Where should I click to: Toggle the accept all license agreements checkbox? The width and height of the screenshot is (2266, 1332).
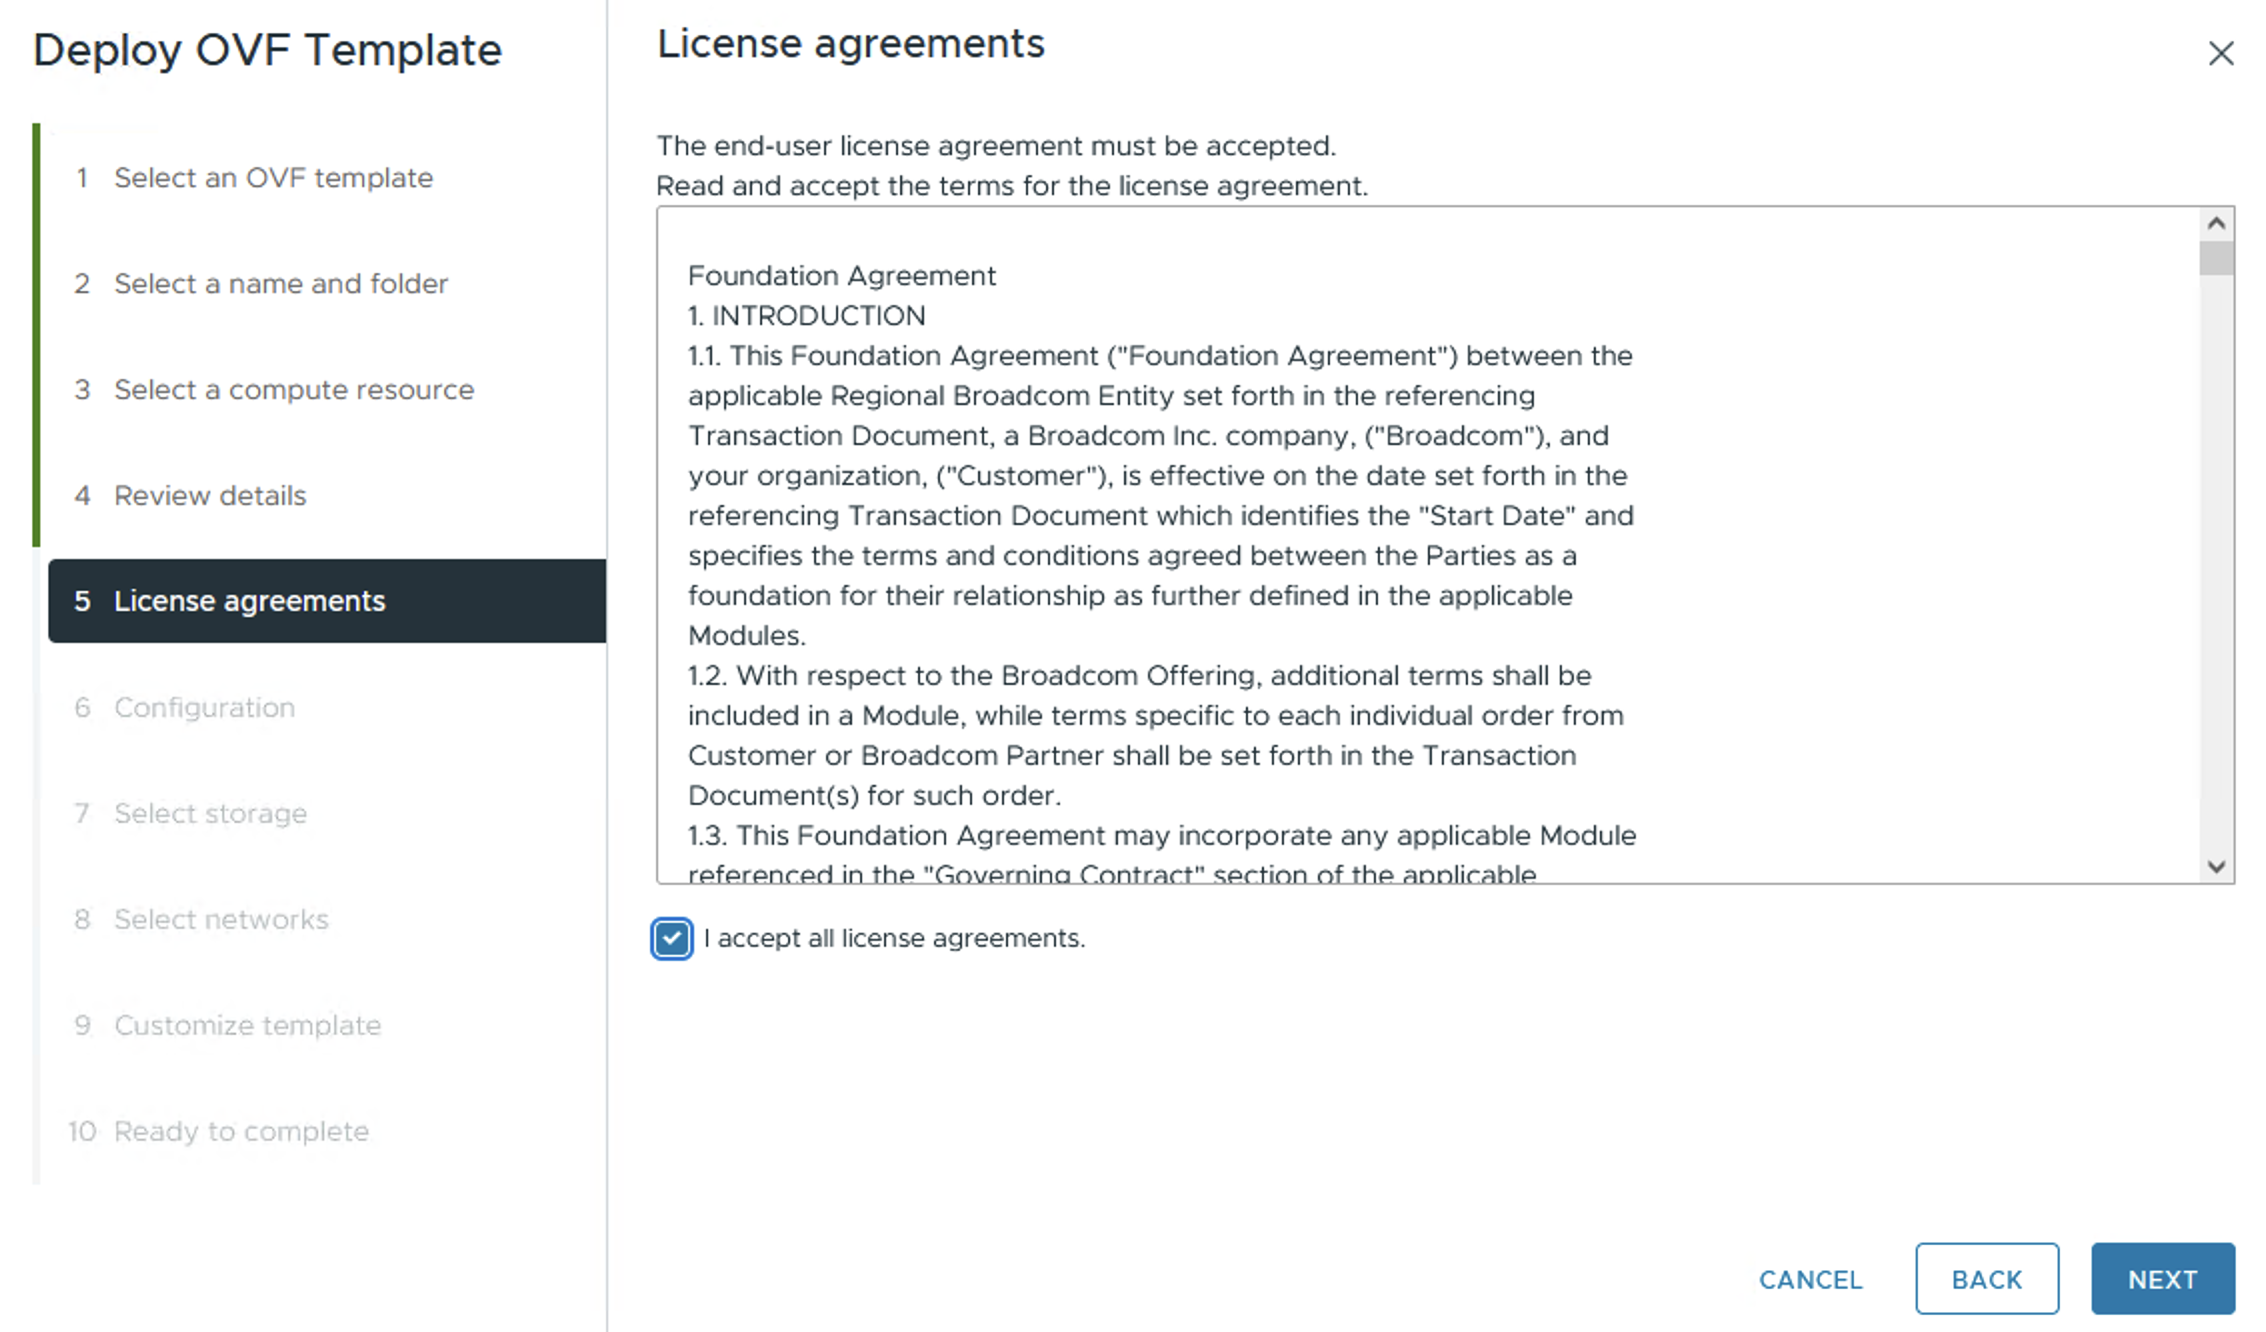671,938
